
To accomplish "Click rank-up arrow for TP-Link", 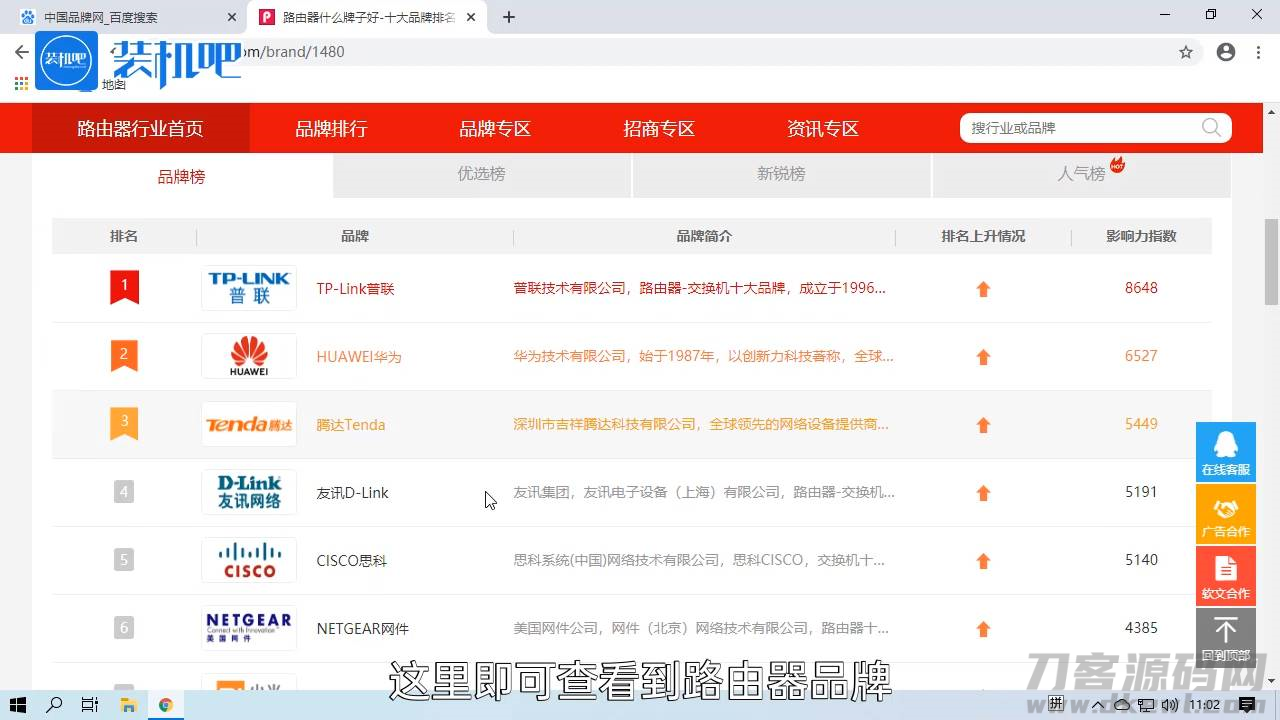I will [983, 289].
